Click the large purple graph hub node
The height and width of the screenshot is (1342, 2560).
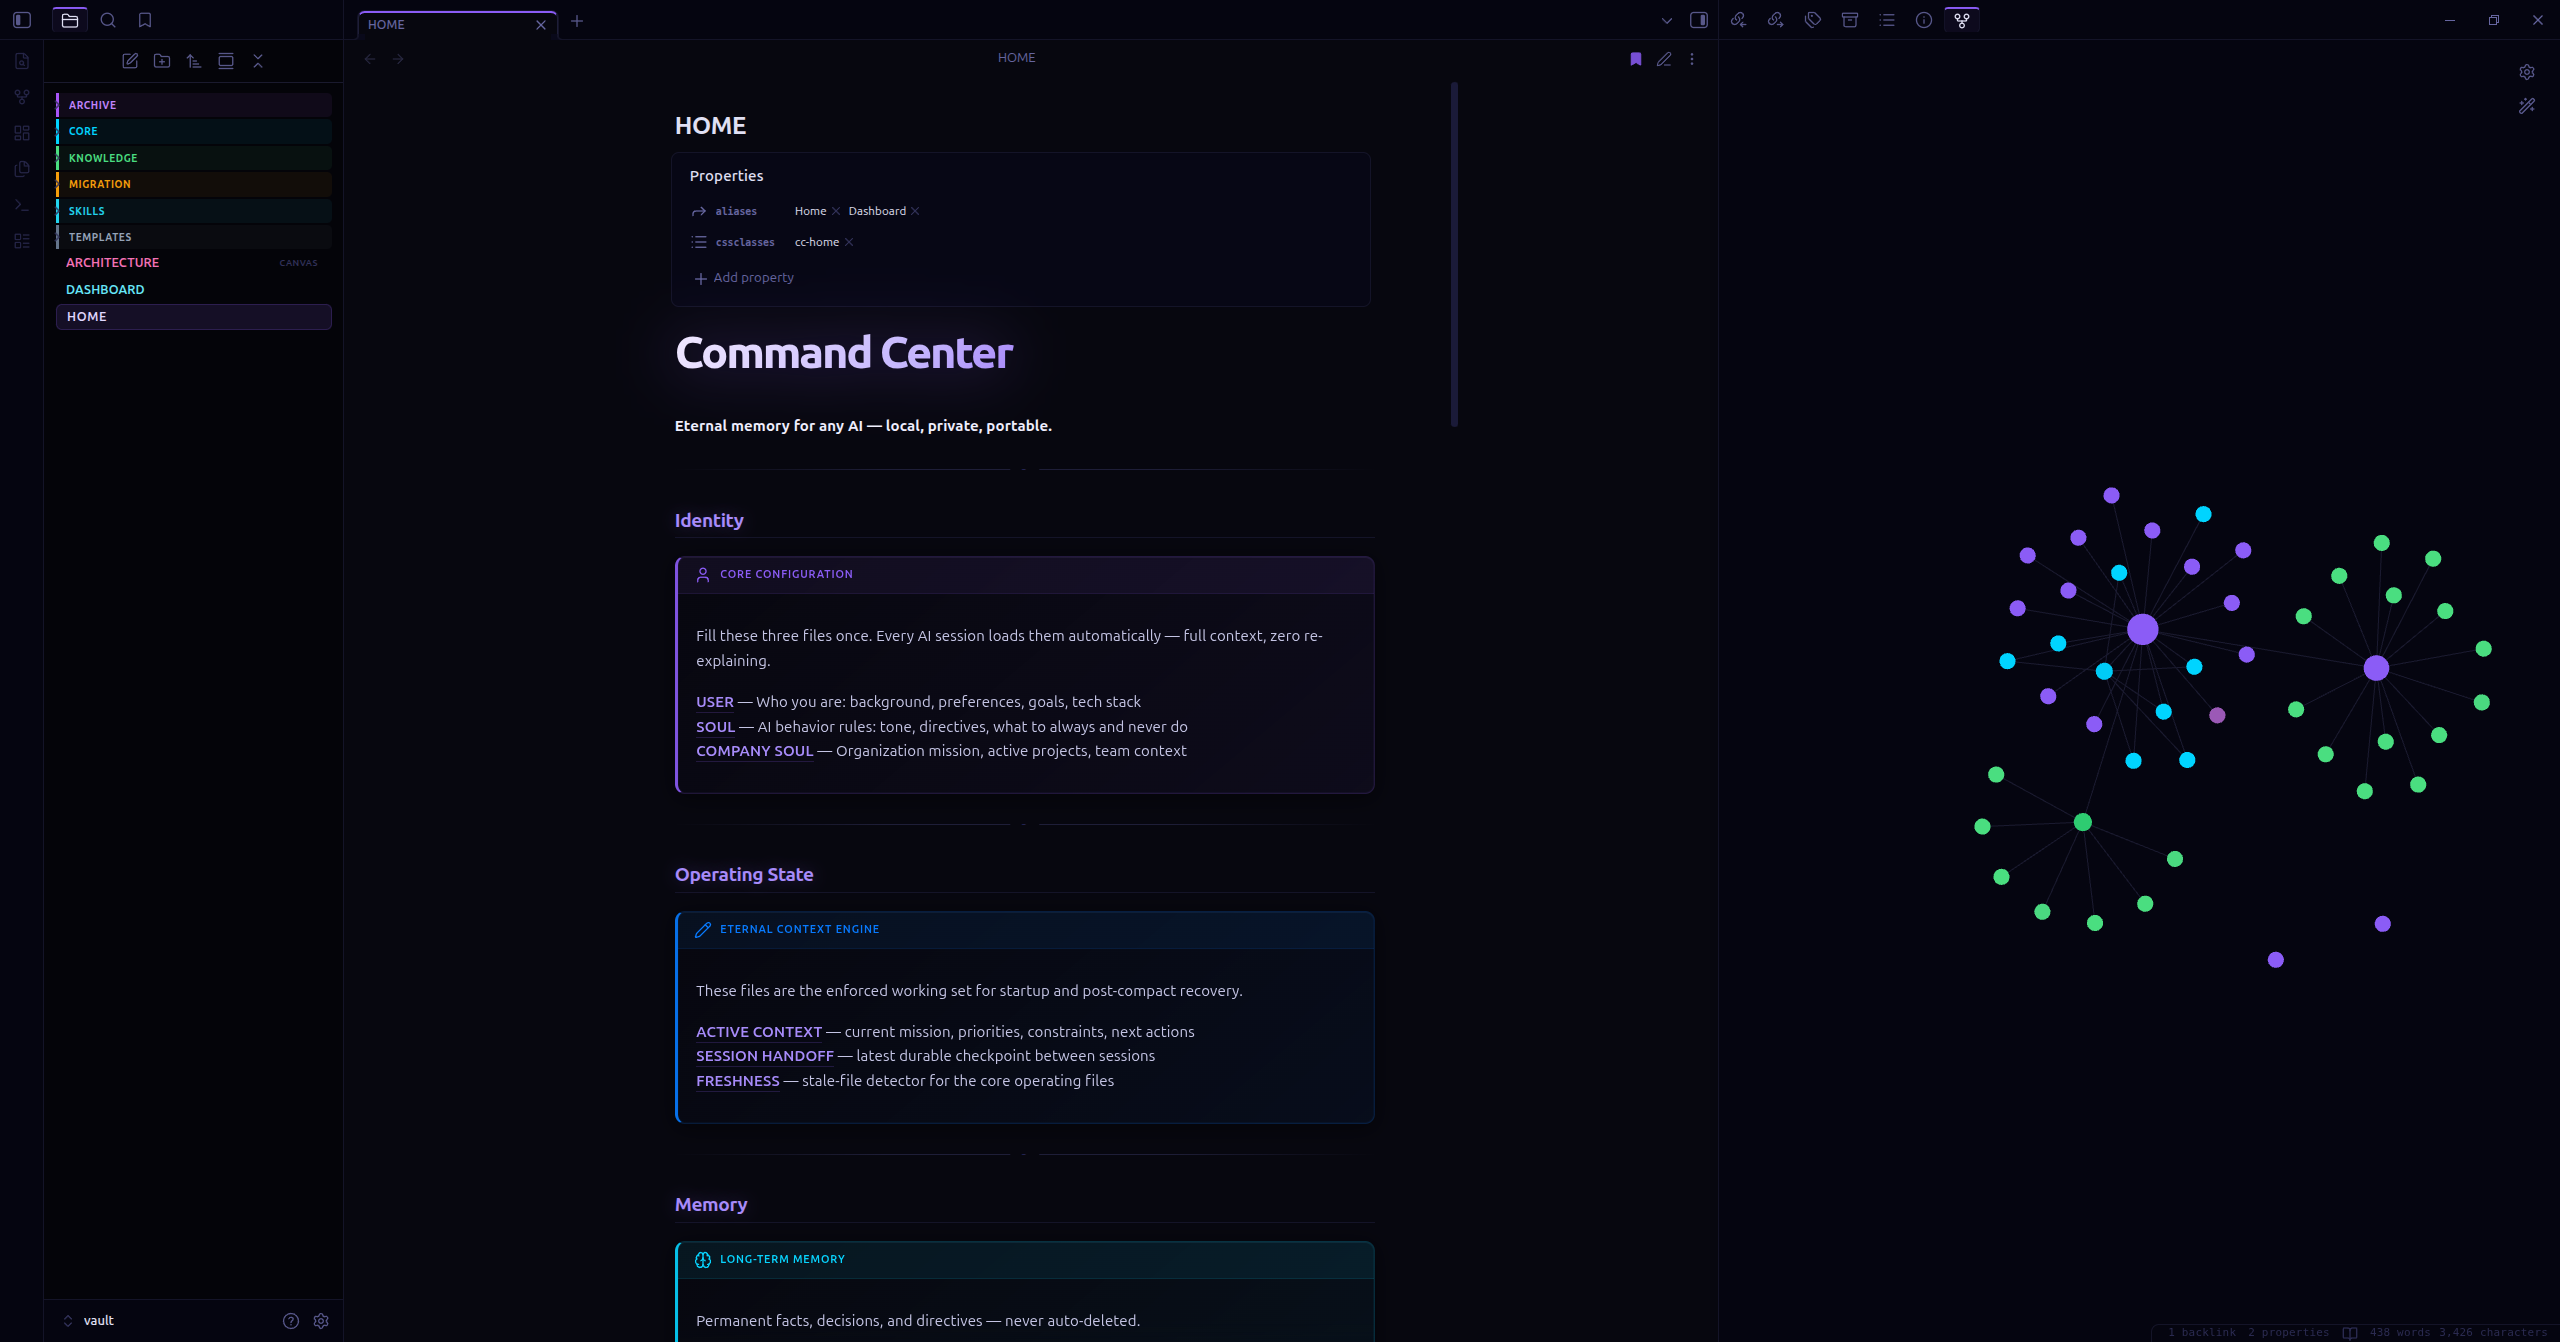(x=2142, y=629)
